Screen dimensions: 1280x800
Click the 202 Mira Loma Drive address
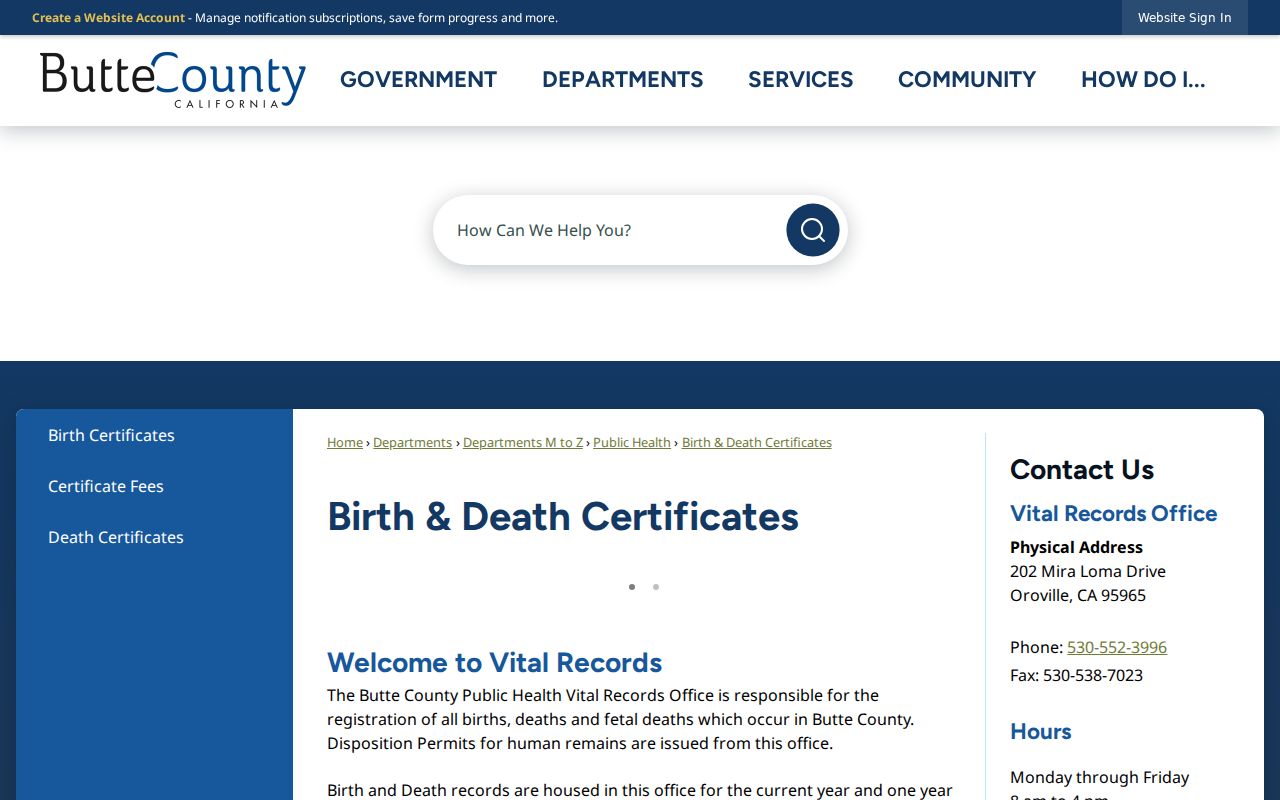[1088, 571]
